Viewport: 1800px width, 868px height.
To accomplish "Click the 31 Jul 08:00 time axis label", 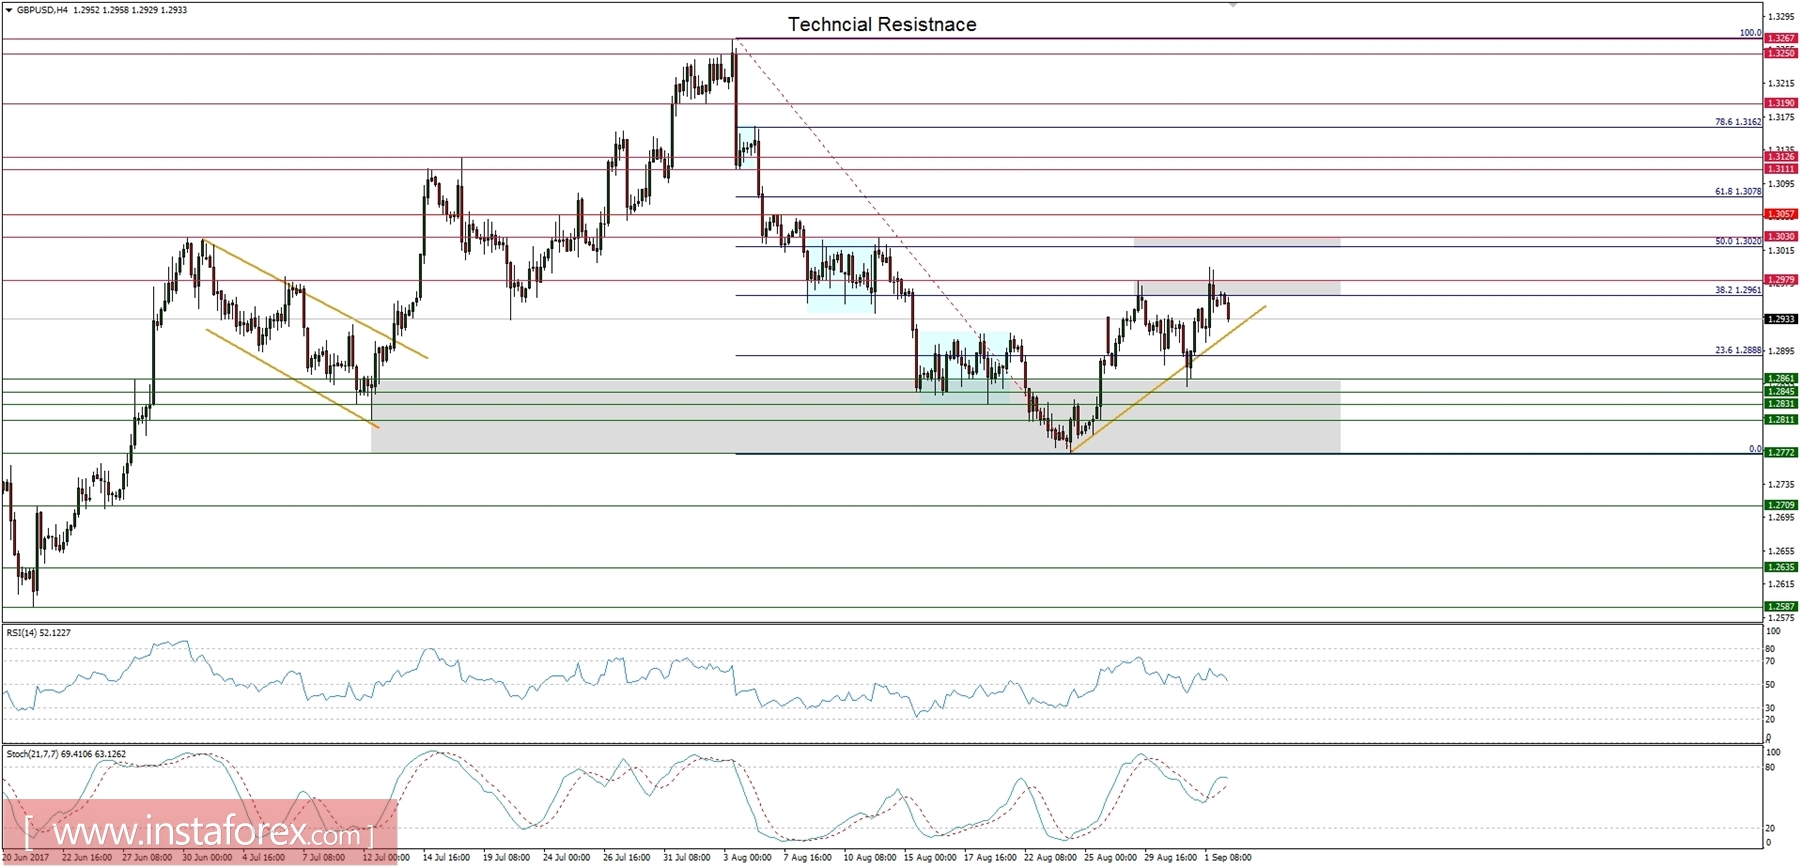I will (x=687, y=858).
